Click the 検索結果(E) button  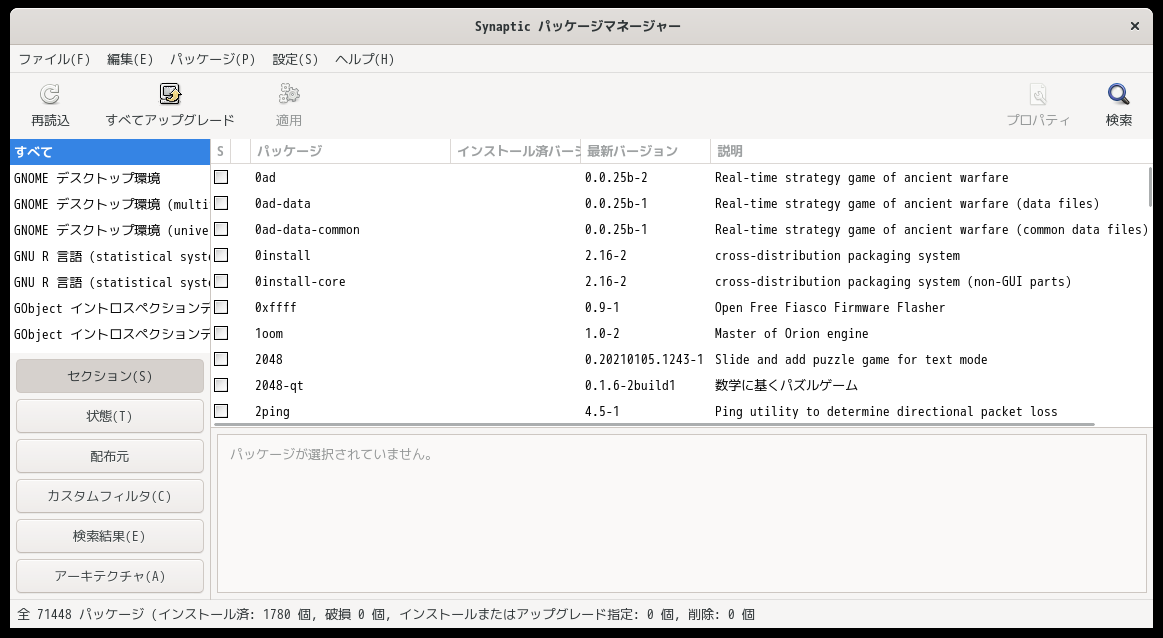pyautogui.click(x=110, y=536)
